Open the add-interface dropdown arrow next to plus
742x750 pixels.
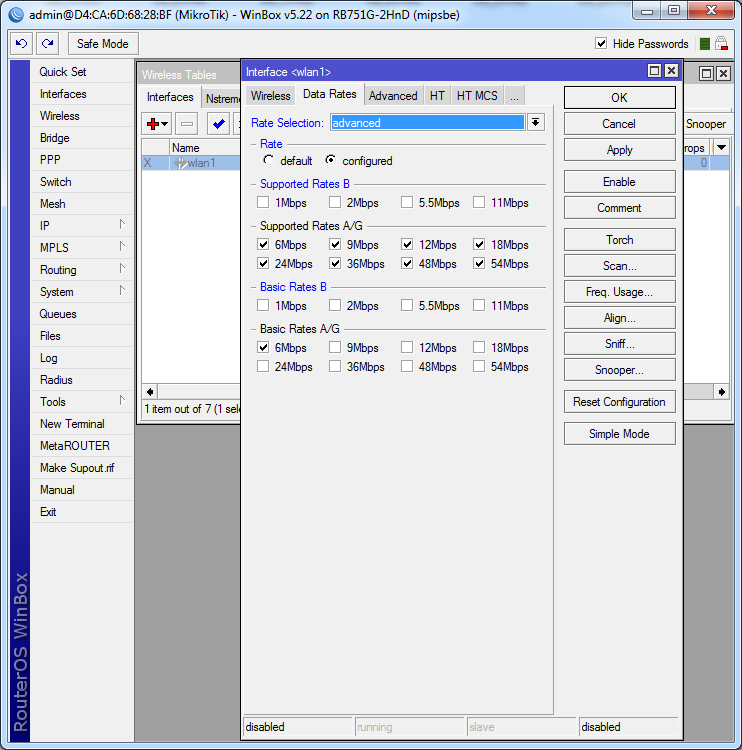pyautogui.click(x=165, y=124)
